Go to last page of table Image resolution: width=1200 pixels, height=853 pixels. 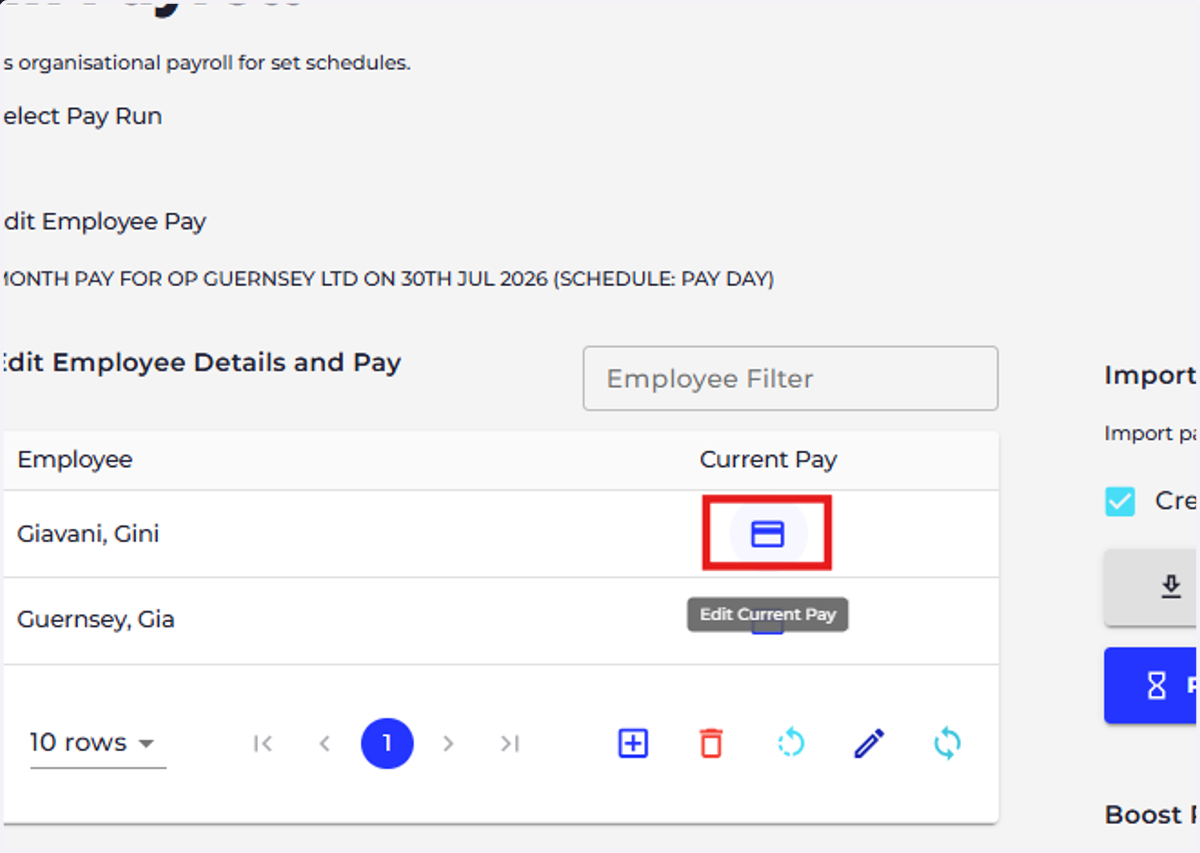tap(510, 743)
